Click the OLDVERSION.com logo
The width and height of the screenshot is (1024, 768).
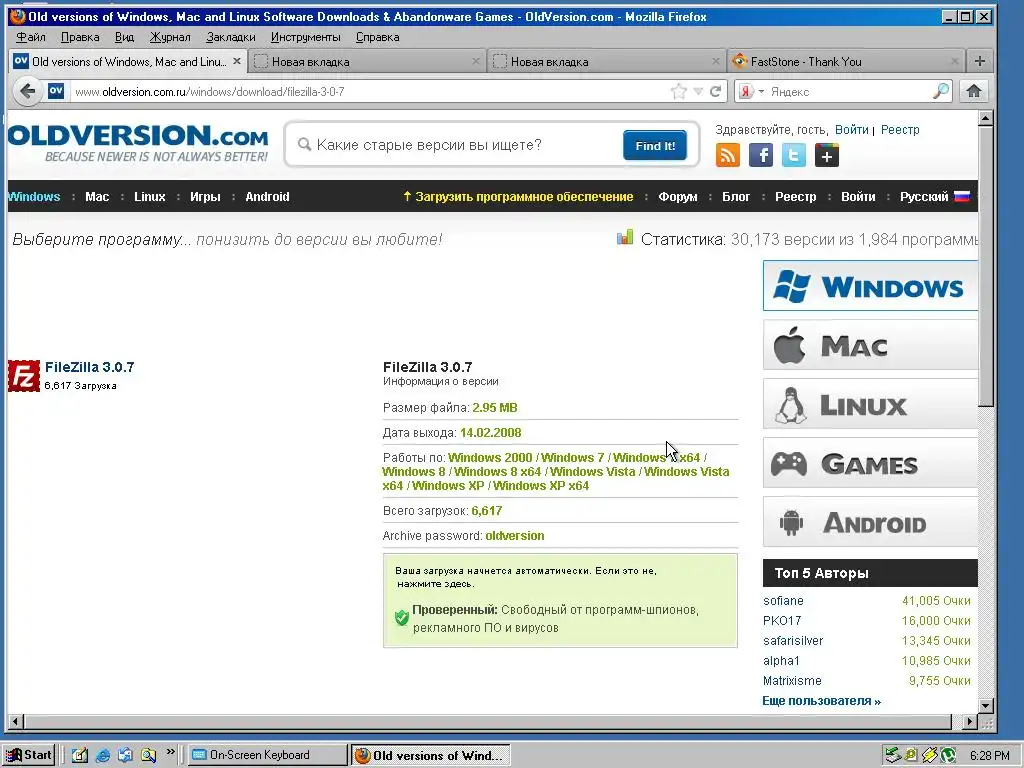click(138, 143)
